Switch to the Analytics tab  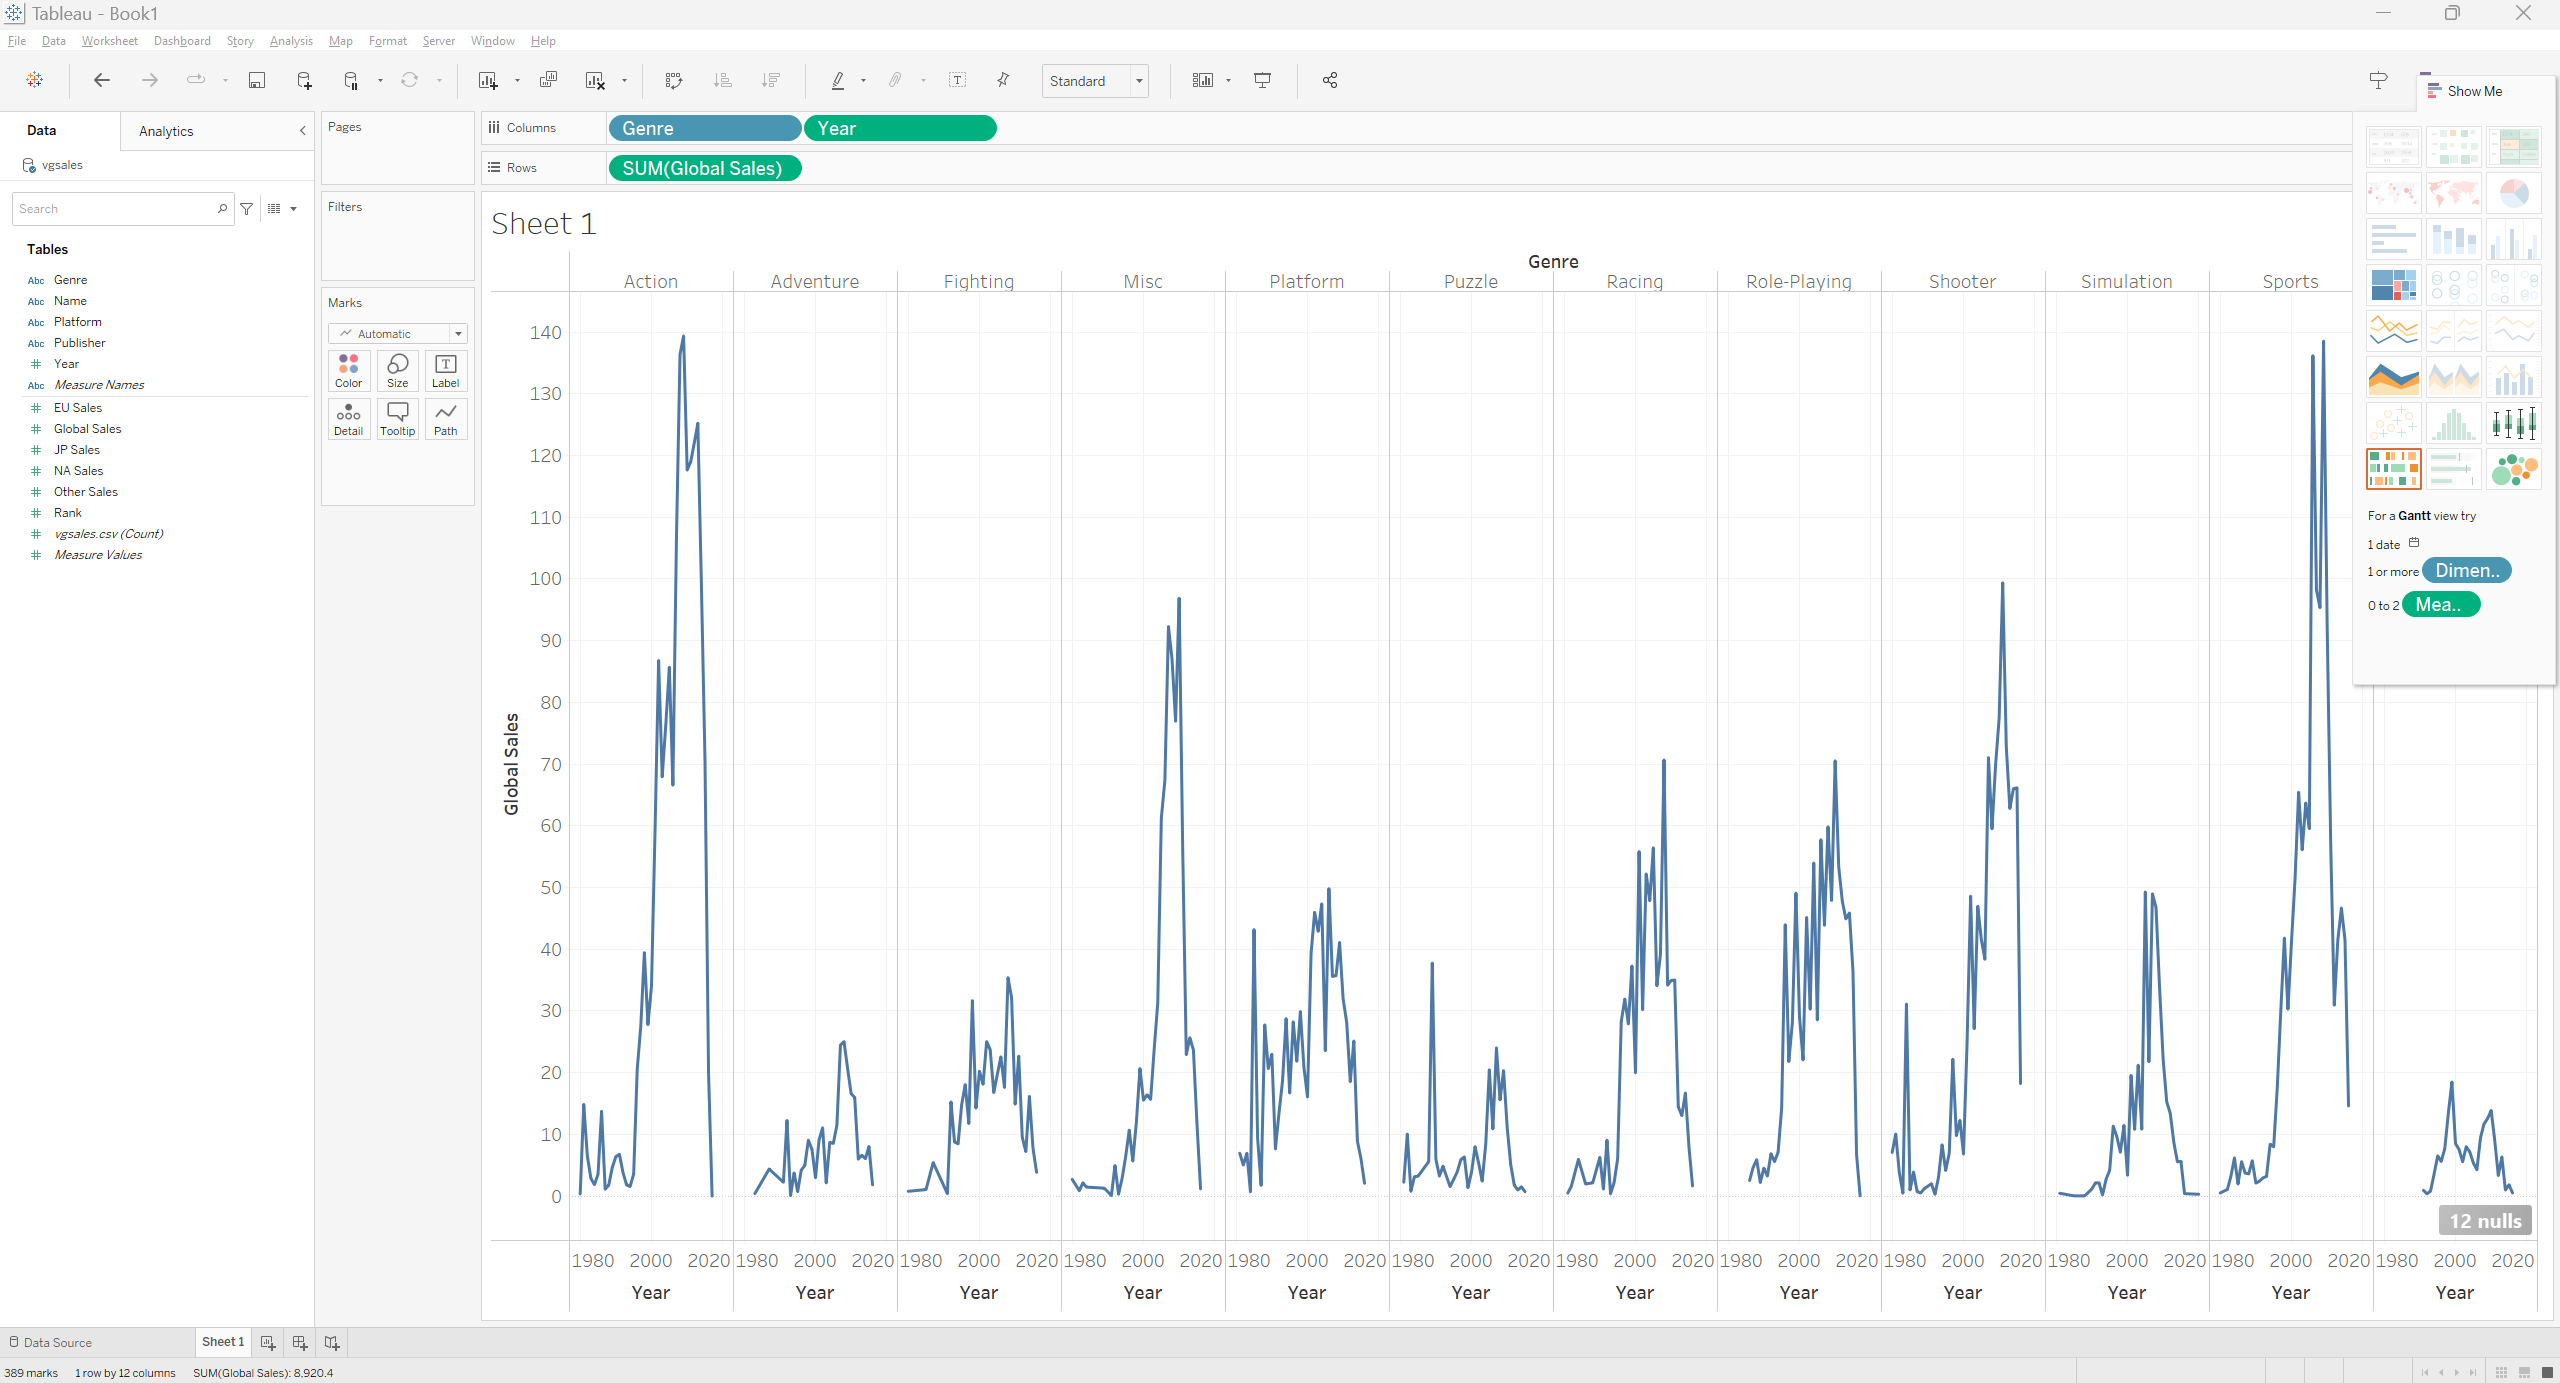click(166, 131)
